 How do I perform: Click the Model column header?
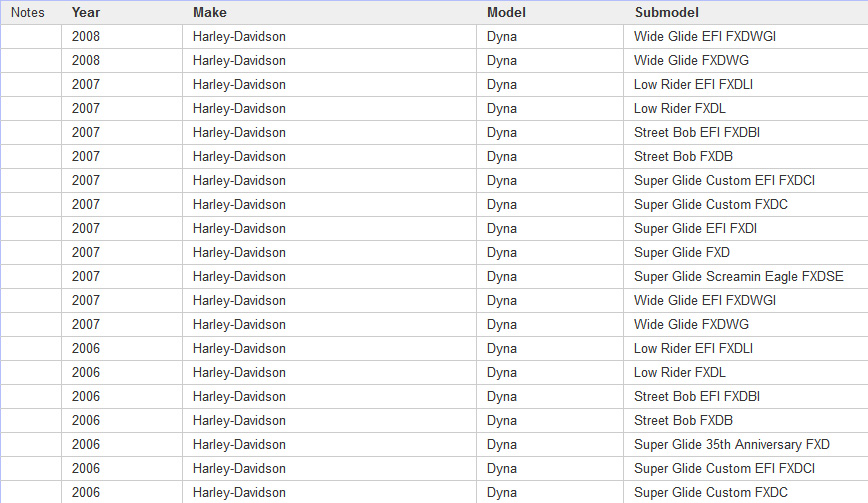tap(506, 12)
